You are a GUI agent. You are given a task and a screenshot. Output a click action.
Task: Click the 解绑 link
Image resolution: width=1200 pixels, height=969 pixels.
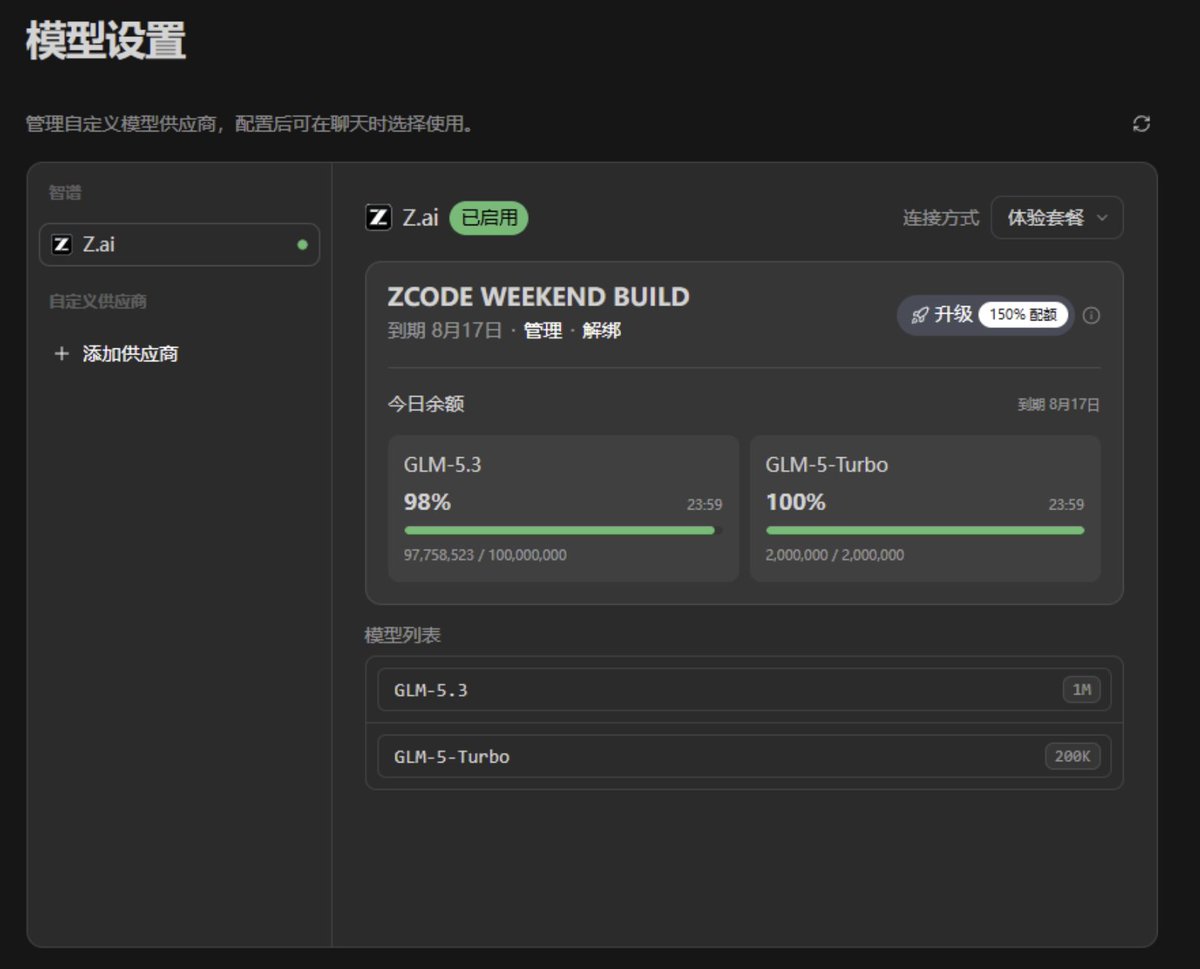click(602, 330)
